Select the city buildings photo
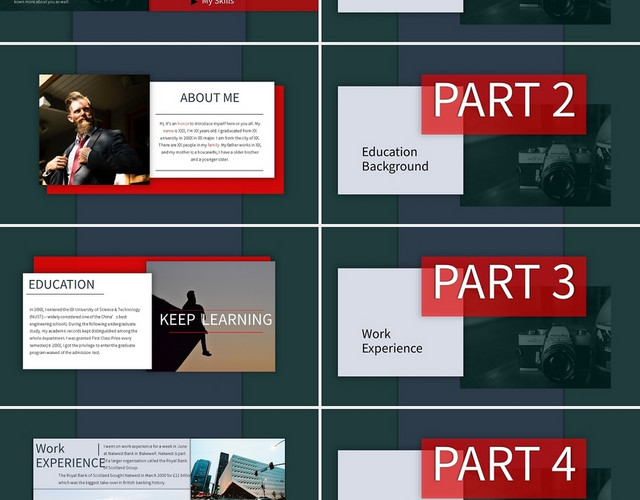The height and width of the screenshot is (500, 640). click(x=238, y=469)
